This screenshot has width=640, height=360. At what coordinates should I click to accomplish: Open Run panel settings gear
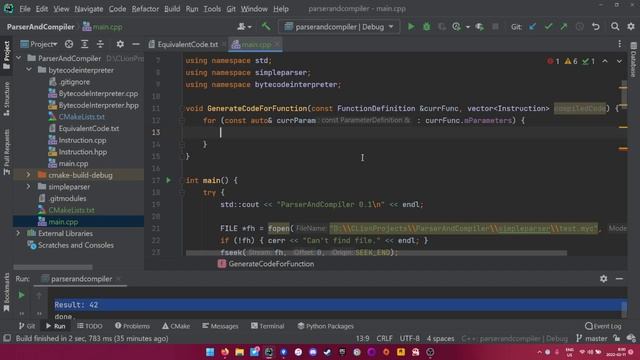pos(603,279)
